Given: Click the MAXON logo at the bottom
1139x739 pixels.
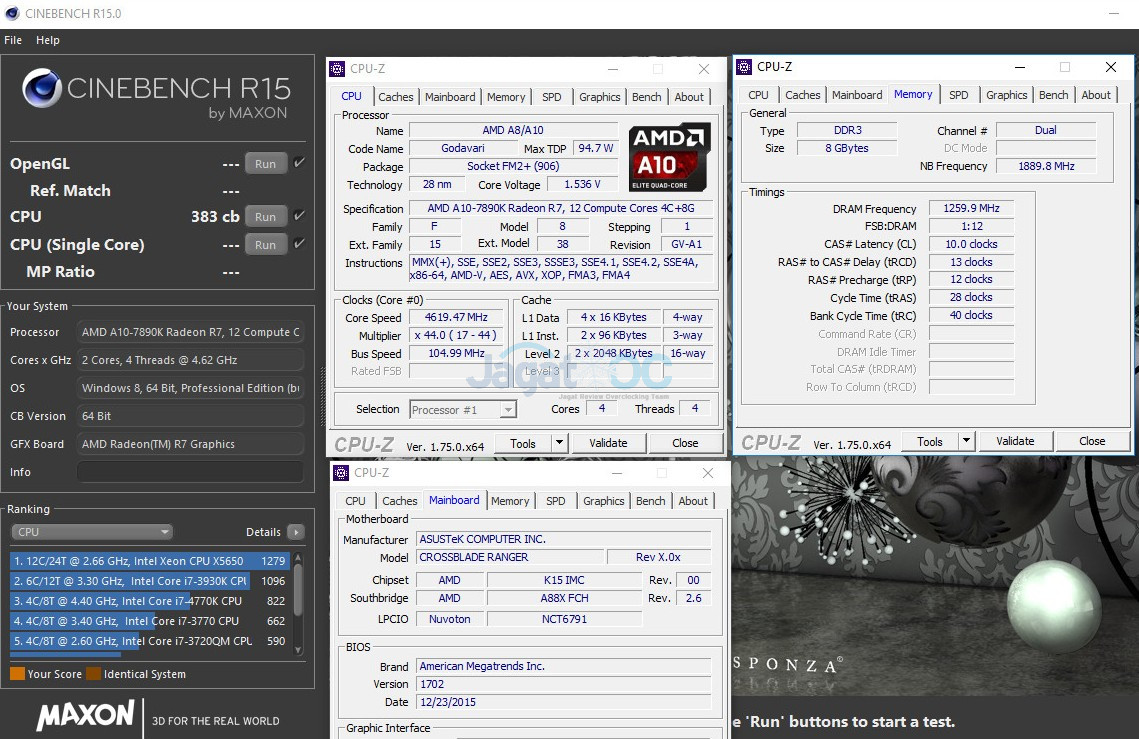Looking at the screenshot, I should [86, 715].
